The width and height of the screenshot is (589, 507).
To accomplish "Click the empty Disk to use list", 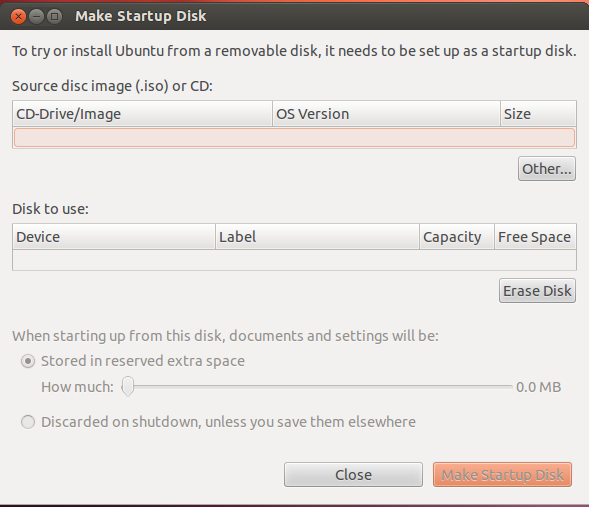I will [294, 260].
